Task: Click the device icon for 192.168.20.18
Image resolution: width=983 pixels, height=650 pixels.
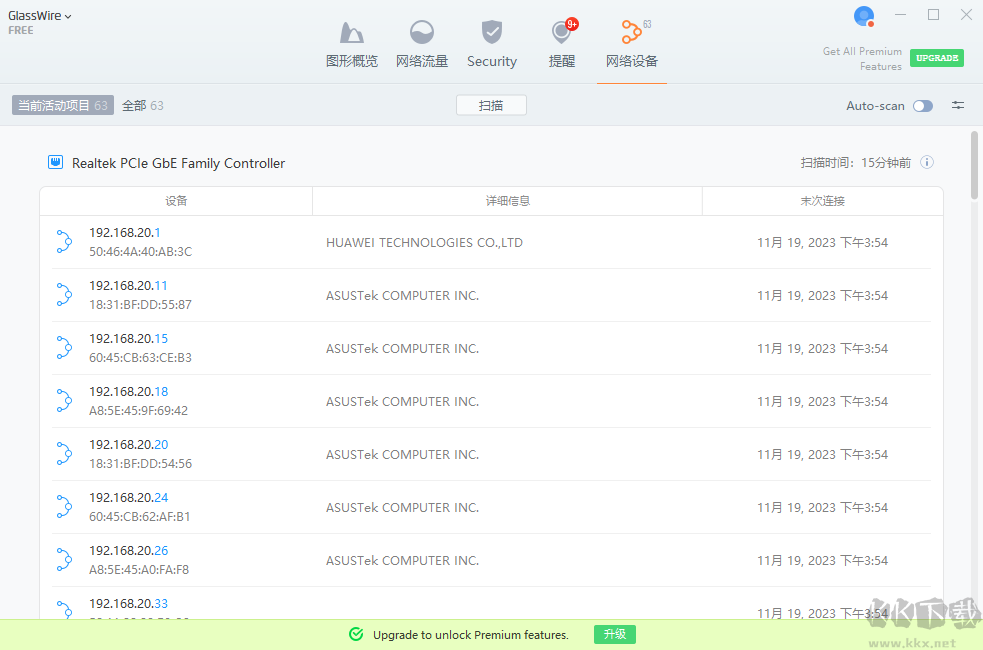Action: (64, 401)
